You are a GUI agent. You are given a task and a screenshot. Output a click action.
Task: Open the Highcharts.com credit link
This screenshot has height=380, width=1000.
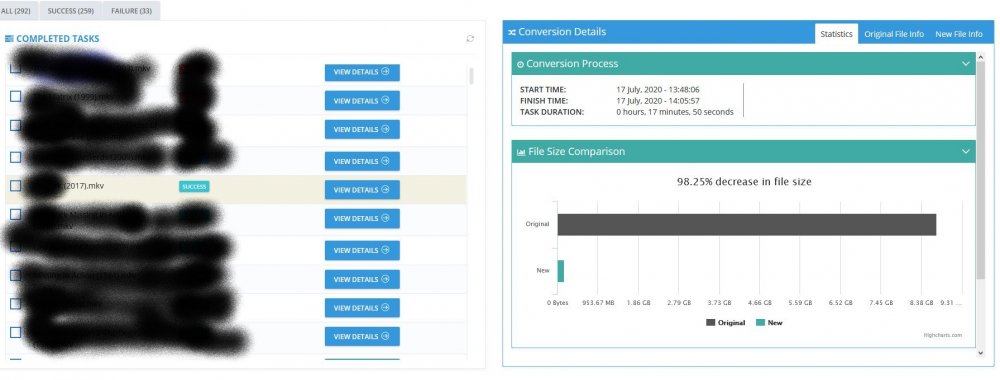coord(942,335)
